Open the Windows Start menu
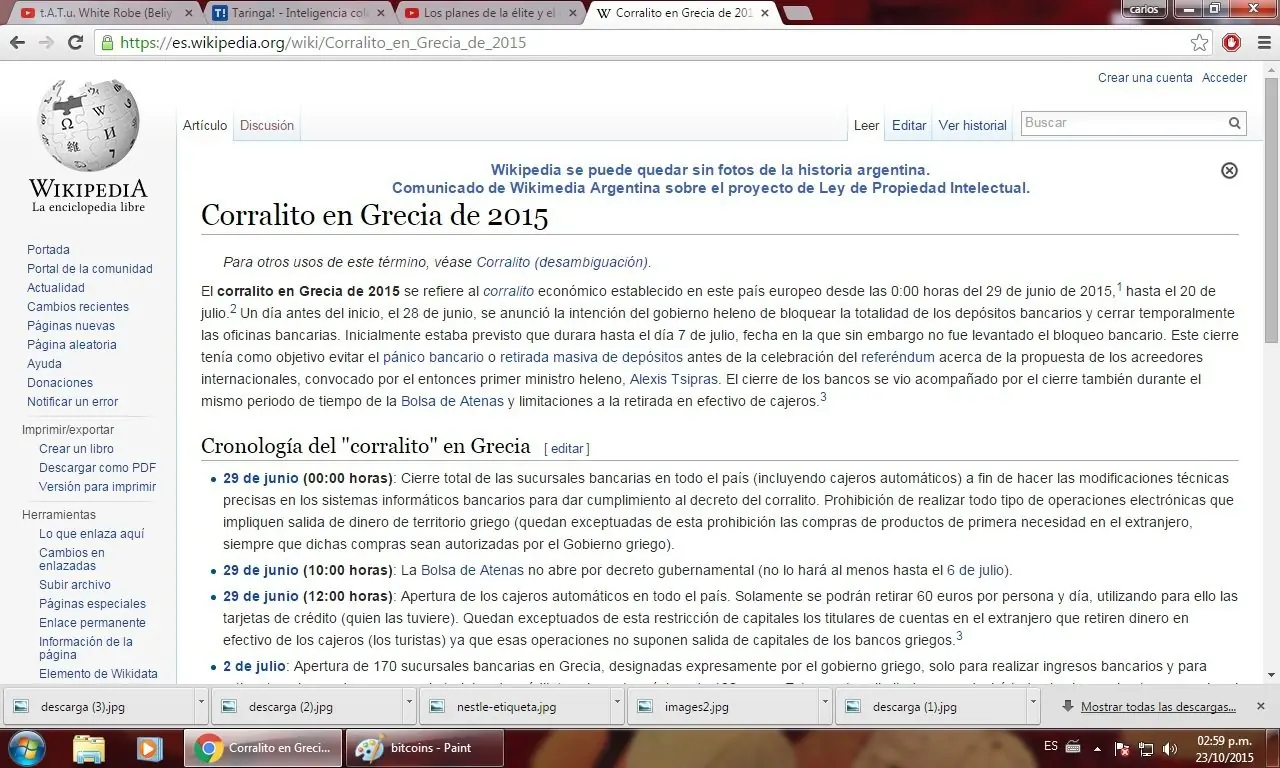Image resolution: width=1280 pixels, height=768 pixels. pos(25,748)
